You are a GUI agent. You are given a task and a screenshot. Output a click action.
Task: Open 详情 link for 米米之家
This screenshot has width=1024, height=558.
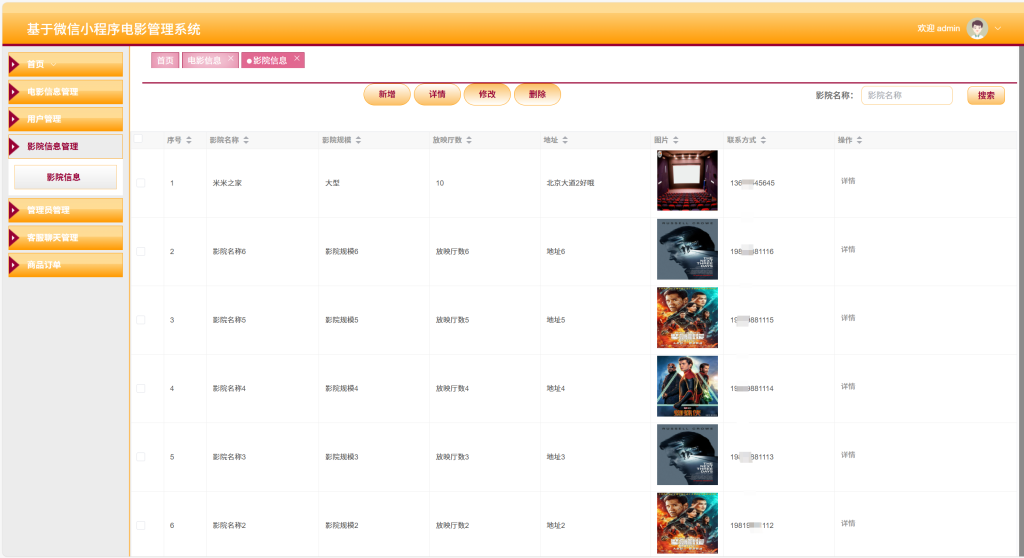(848, 181)
